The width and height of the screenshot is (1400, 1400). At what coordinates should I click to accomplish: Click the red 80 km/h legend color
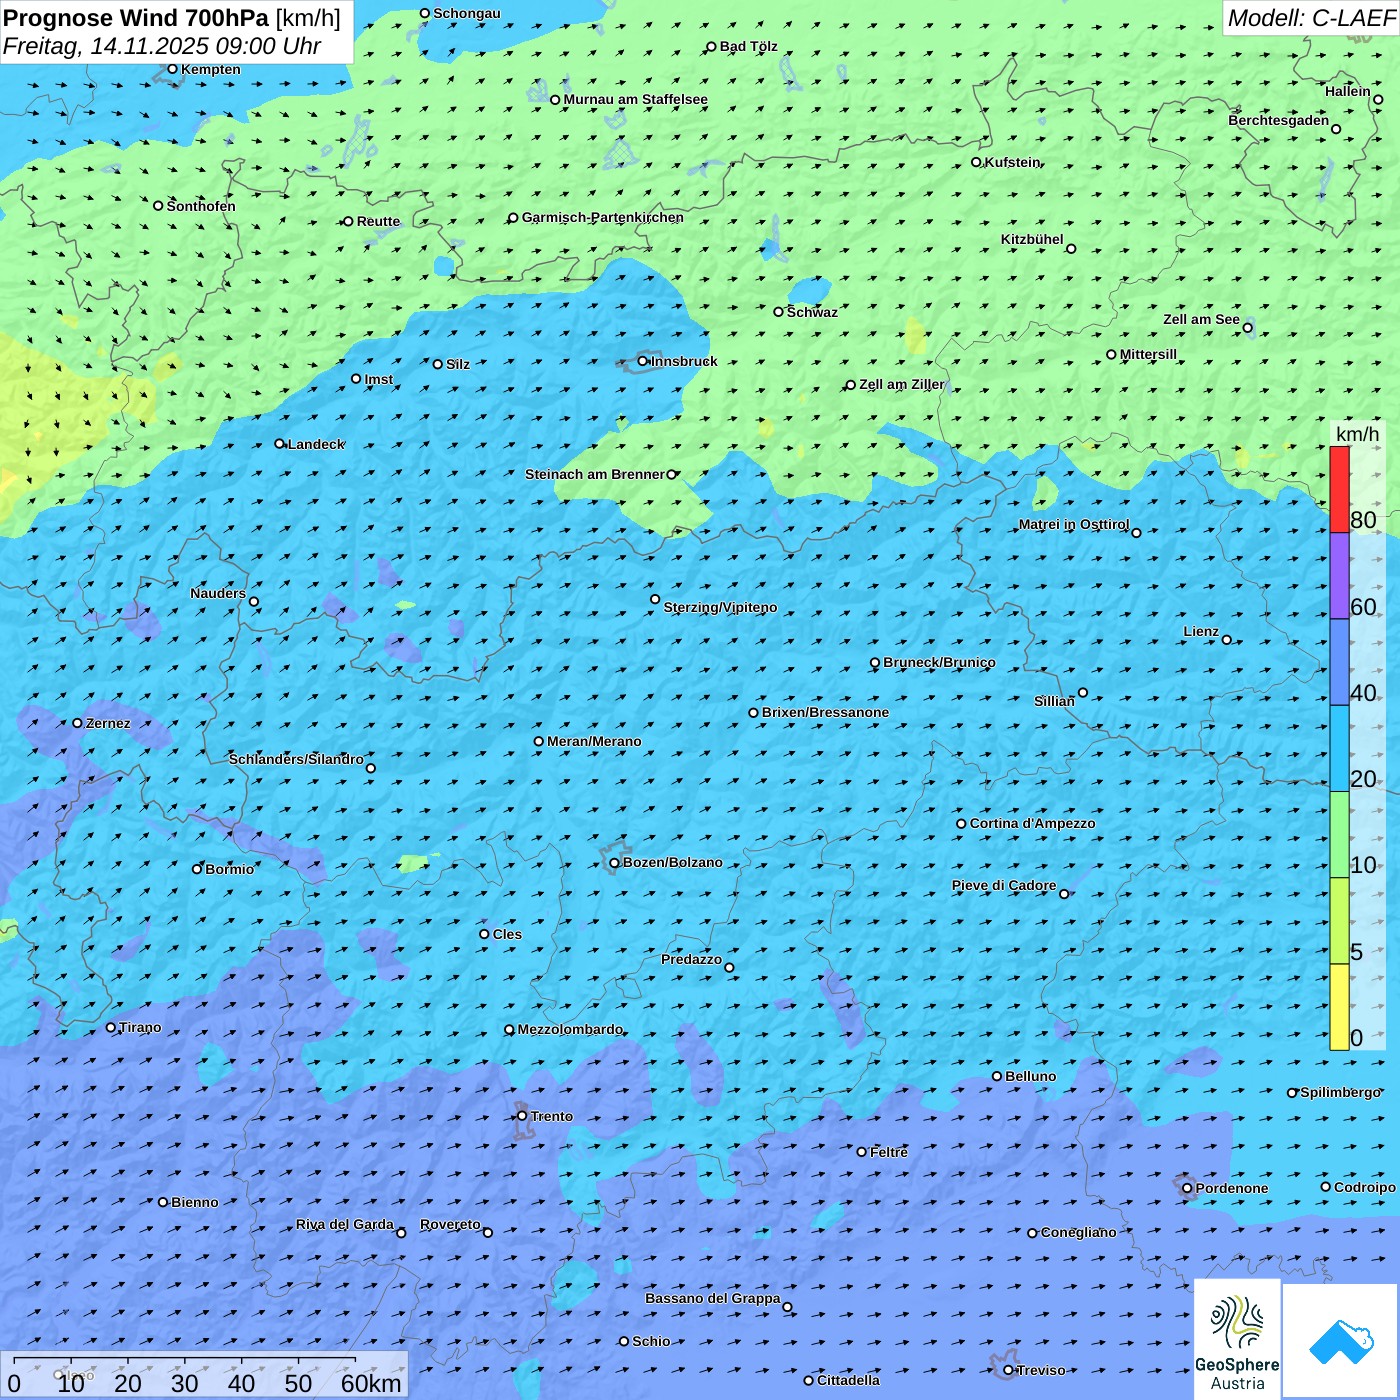click(1339, 489)
